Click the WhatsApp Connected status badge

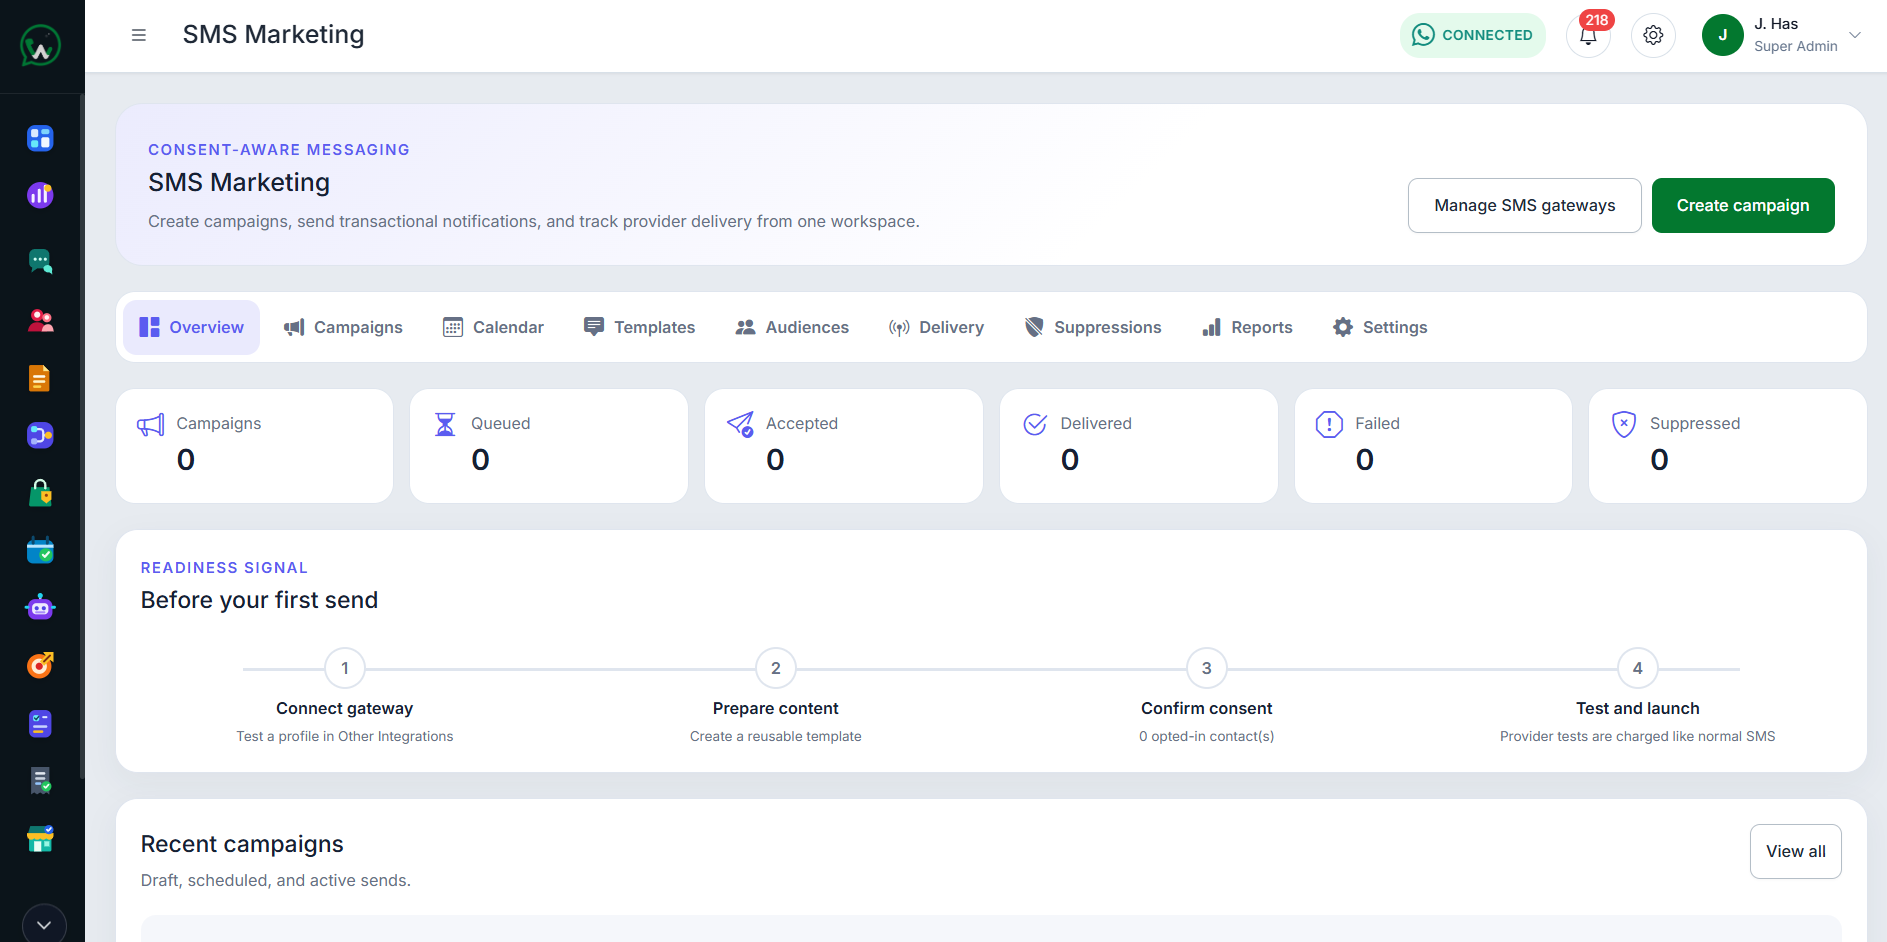click(x=1472, y=35)
